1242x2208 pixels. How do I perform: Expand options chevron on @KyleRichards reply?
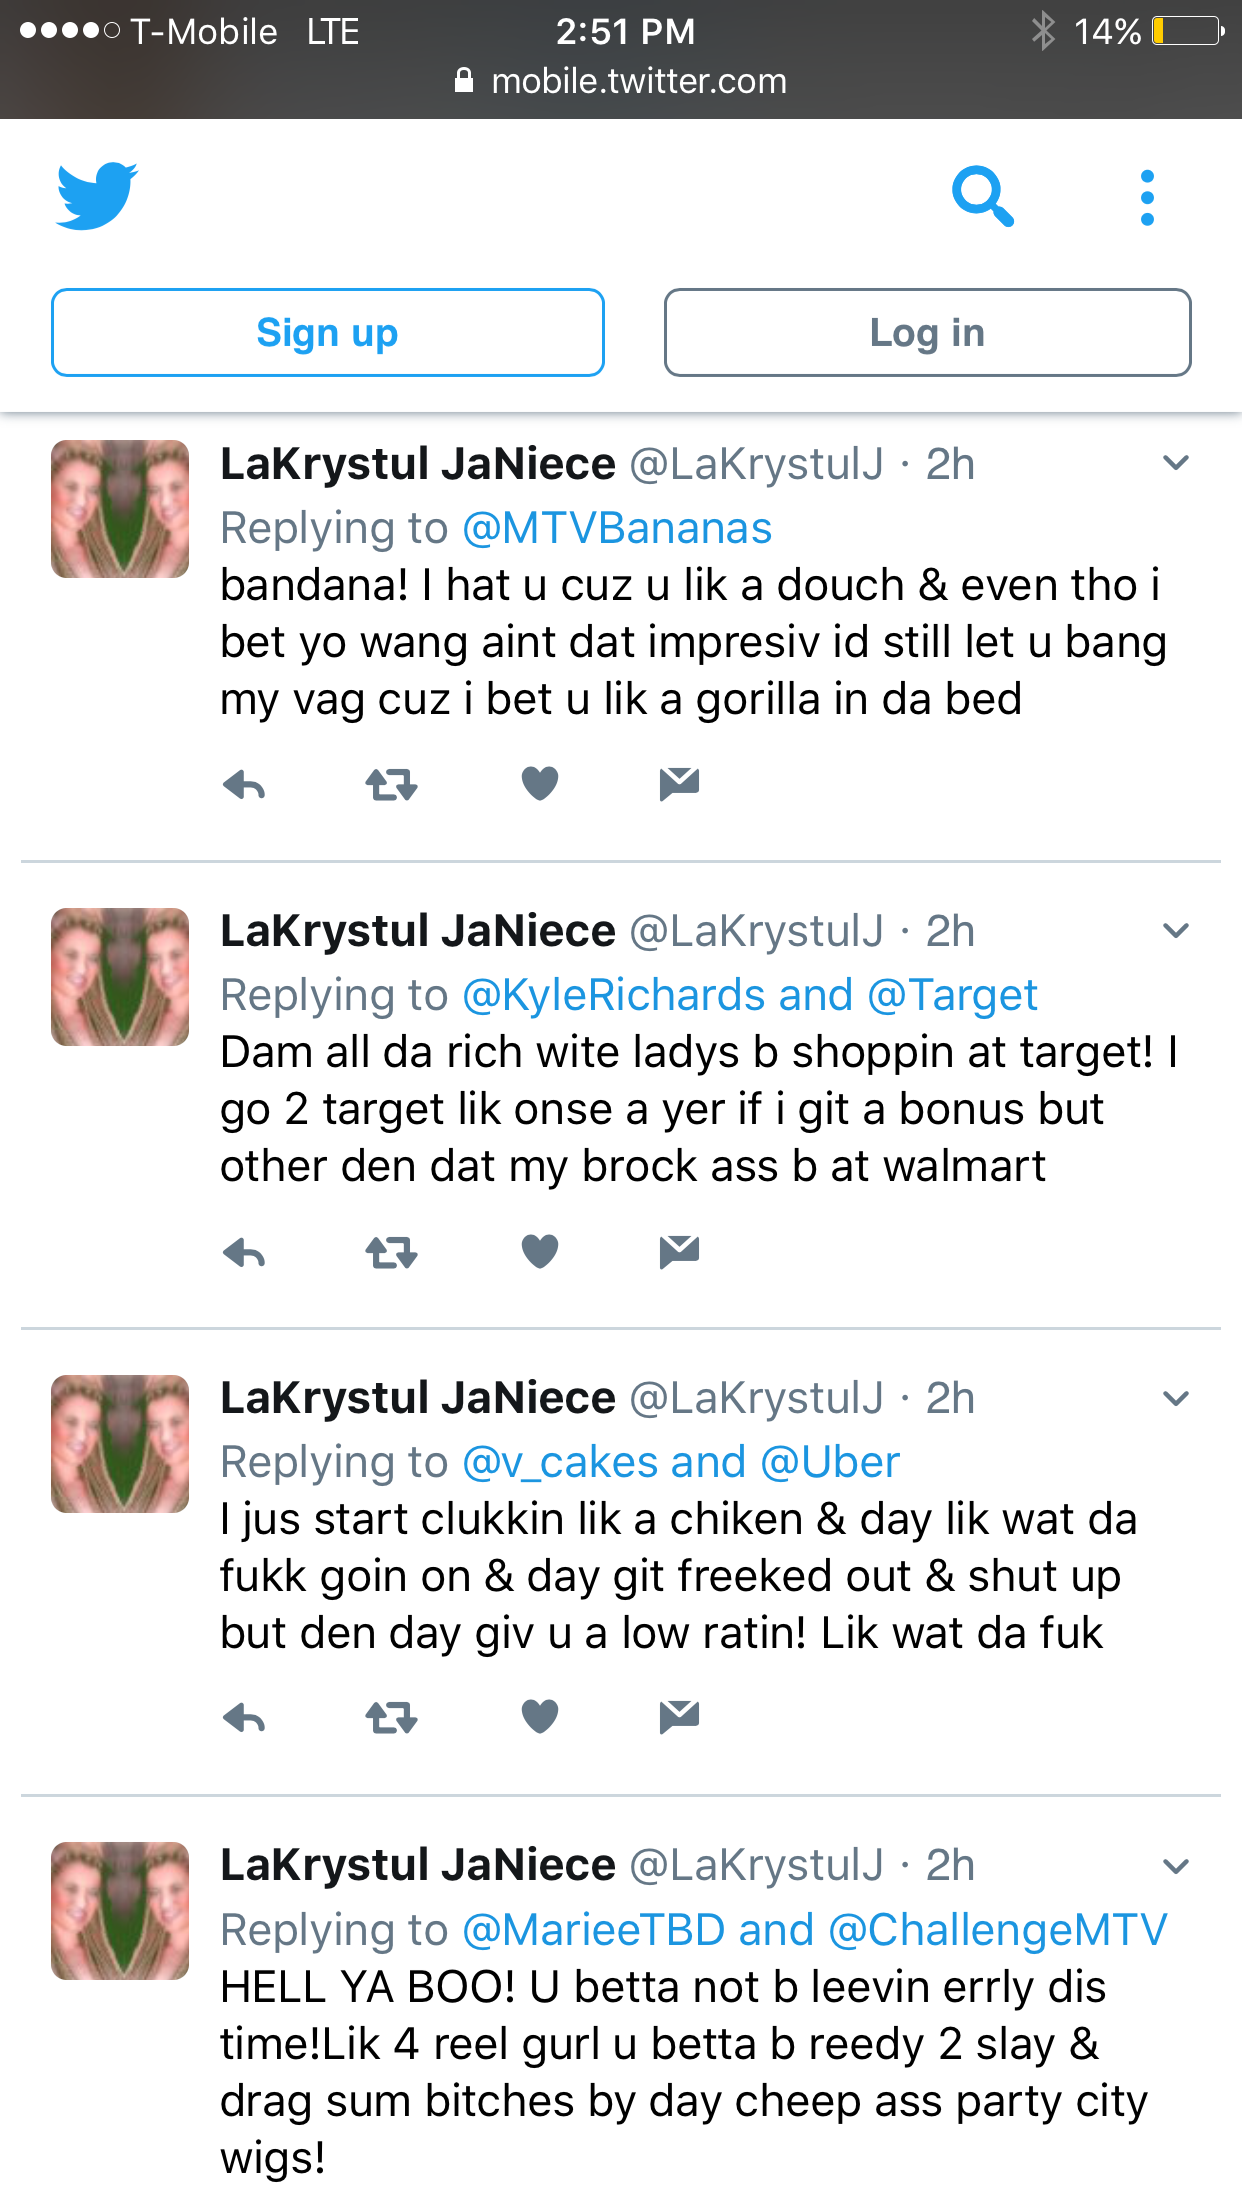pyautogui.click(x=1176, y=930)
